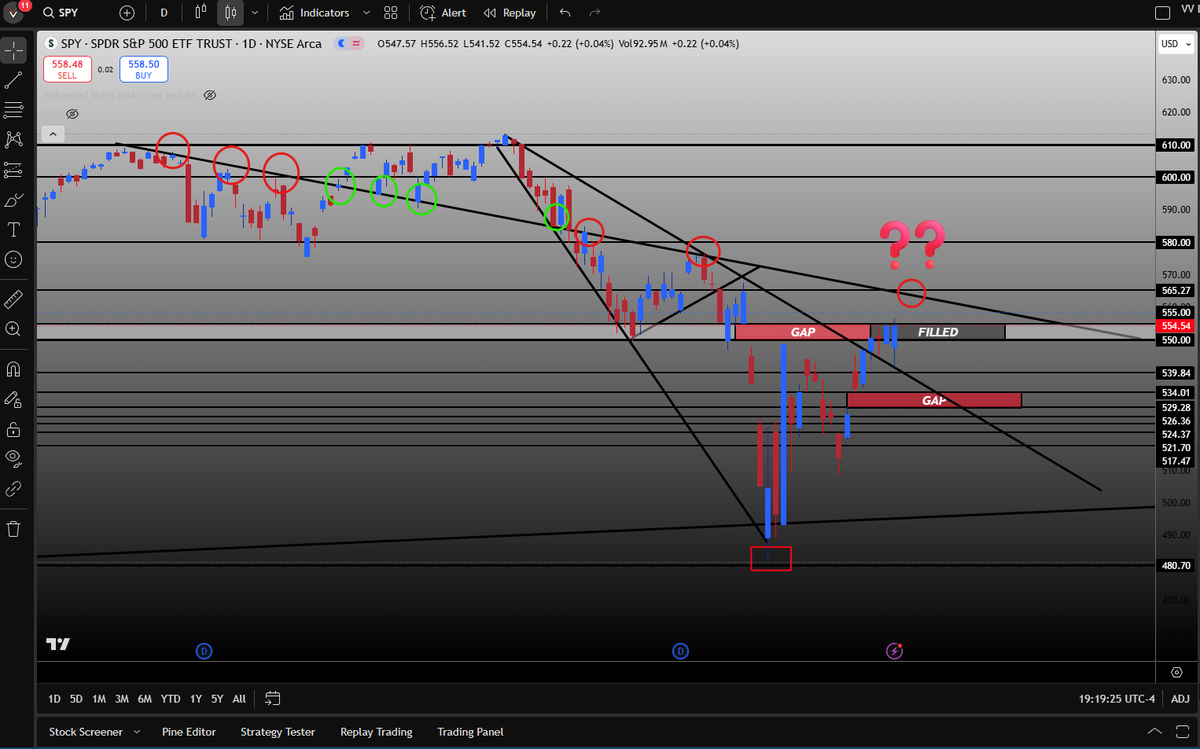This screenshot has width=1200, height=749.
Task: Select the 1D date range
Action: click(x=54, y=699)
